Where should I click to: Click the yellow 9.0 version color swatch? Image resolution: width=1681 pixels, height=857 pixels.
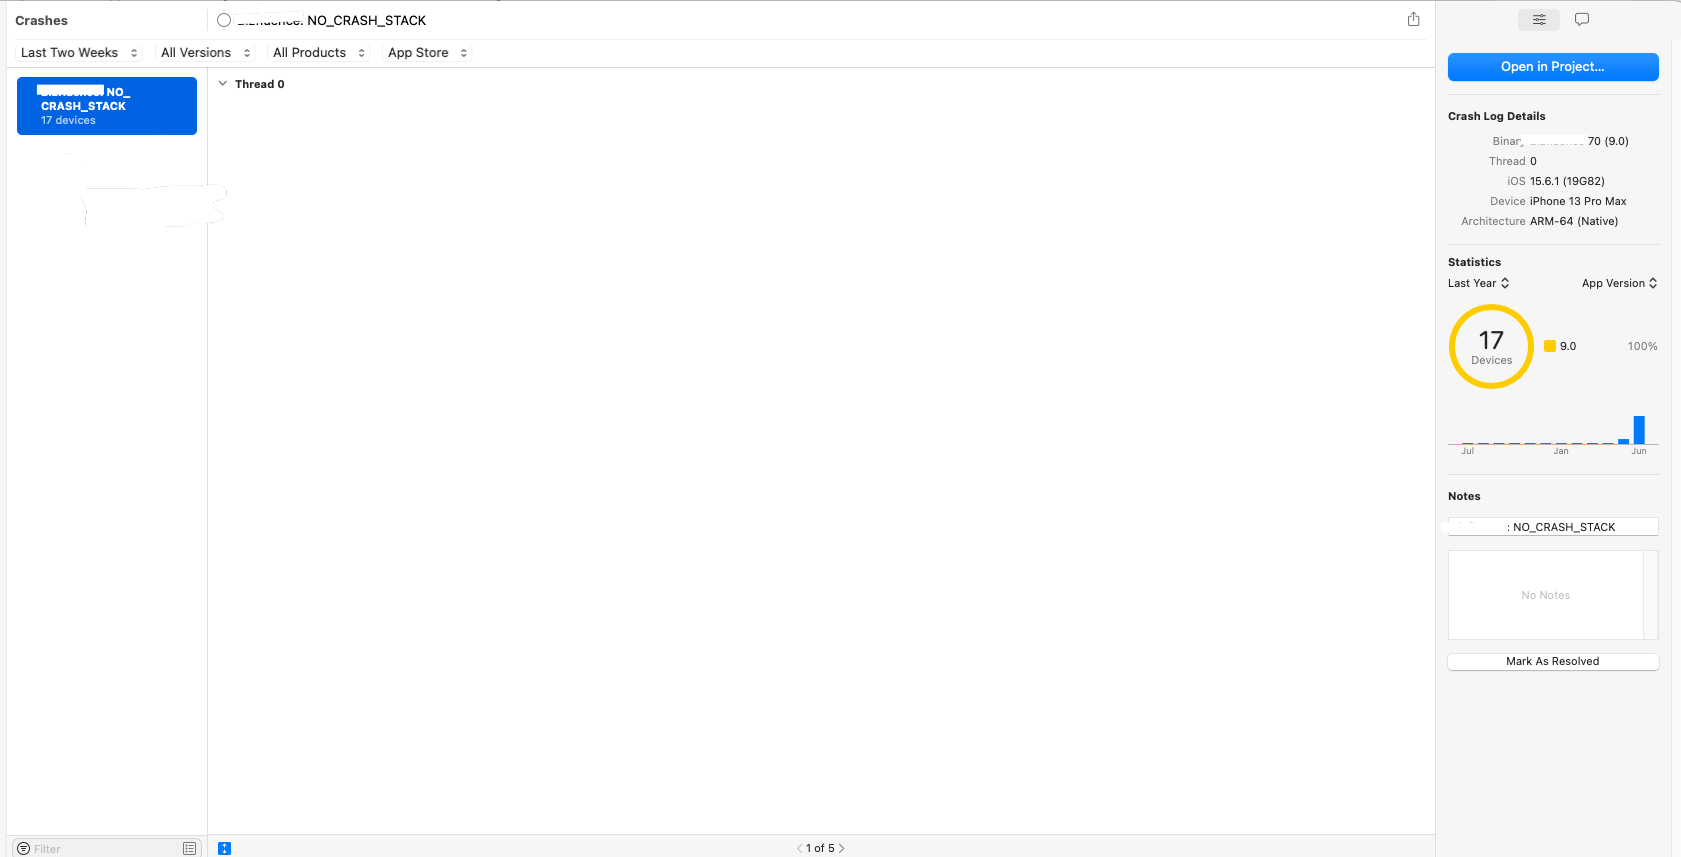1550,346
